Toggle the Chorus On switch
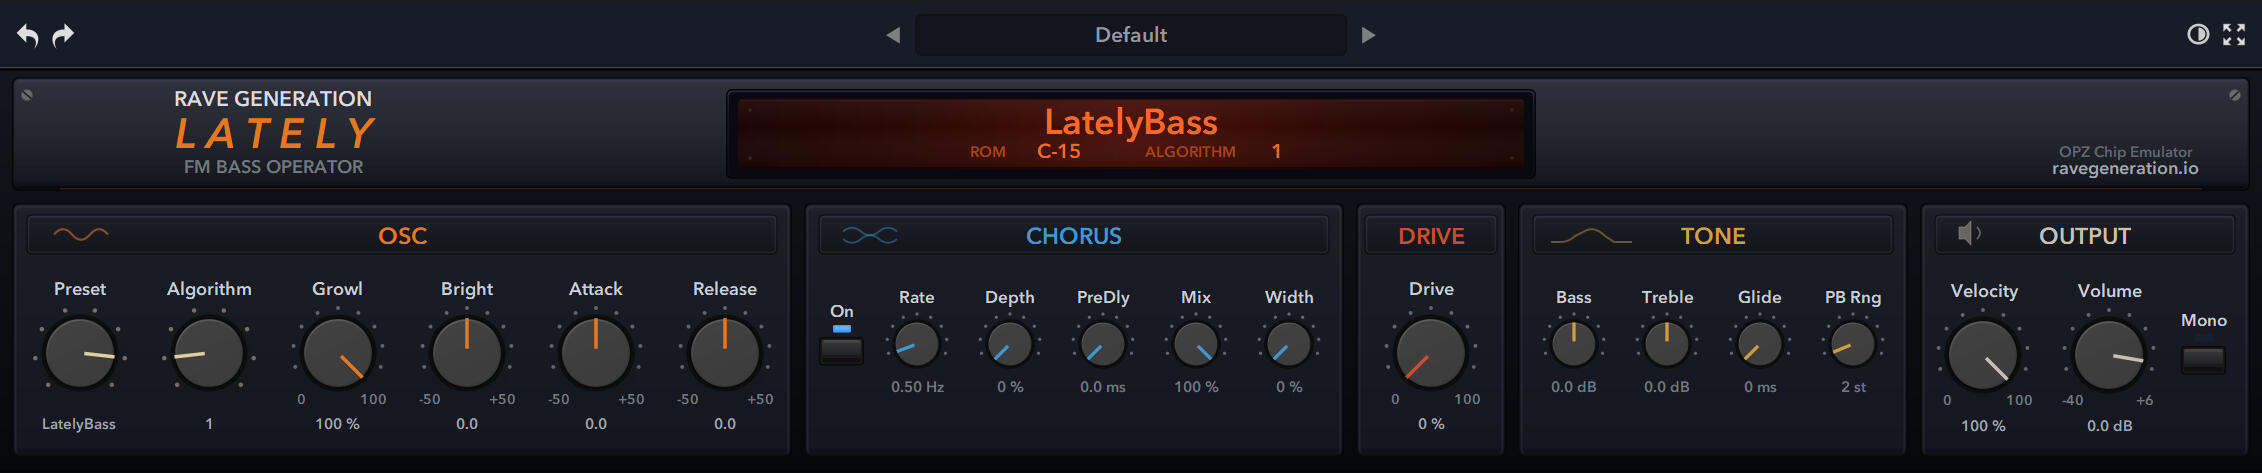Viewport: 2262px width, 473px height. coord(841,350)
